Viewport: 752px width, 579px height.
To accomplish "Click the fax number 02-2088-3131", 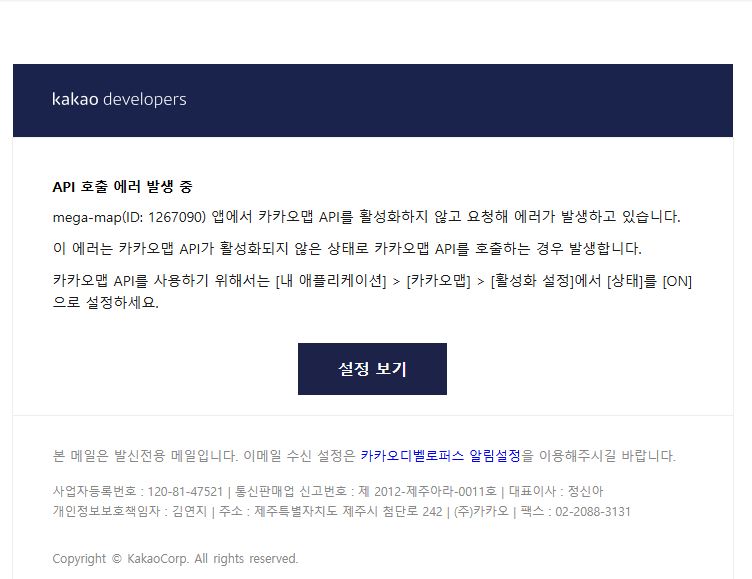I will (594, 512).
